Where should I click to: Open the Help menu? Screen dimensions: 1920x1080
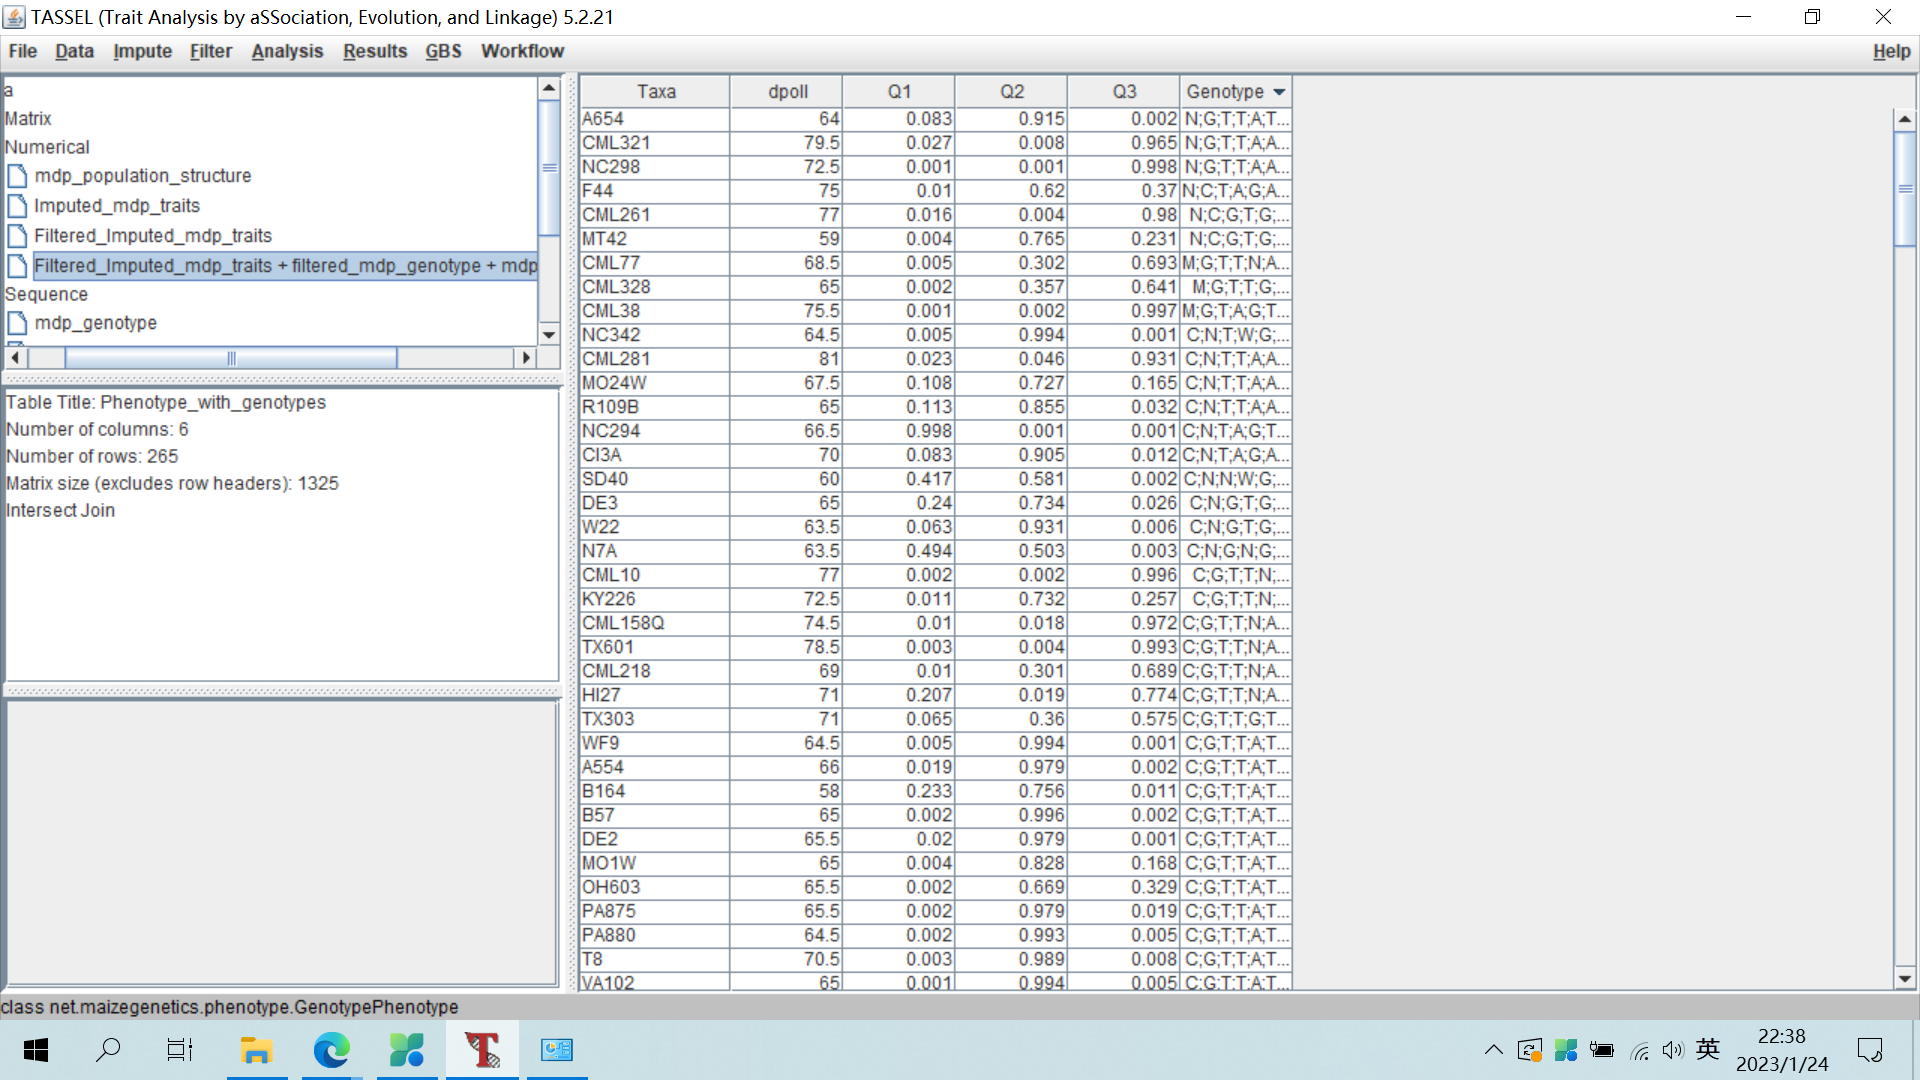pyautogui.click(x=1891, y=51)
